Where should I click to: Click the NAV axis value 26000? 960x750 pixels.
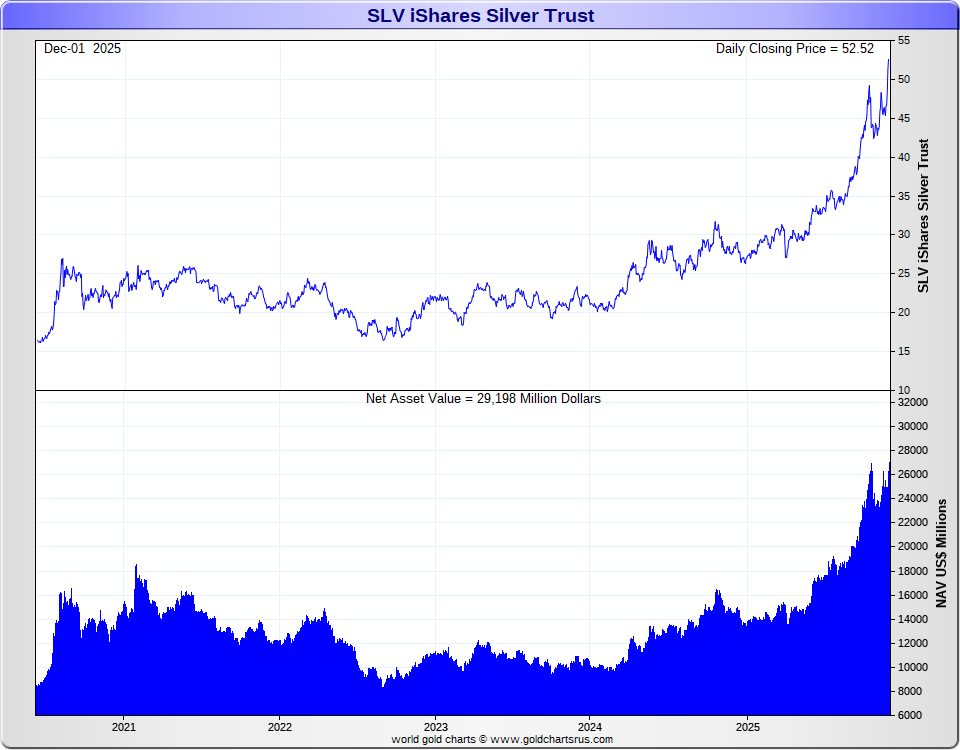pyautogui.click(x=912, y=474)
